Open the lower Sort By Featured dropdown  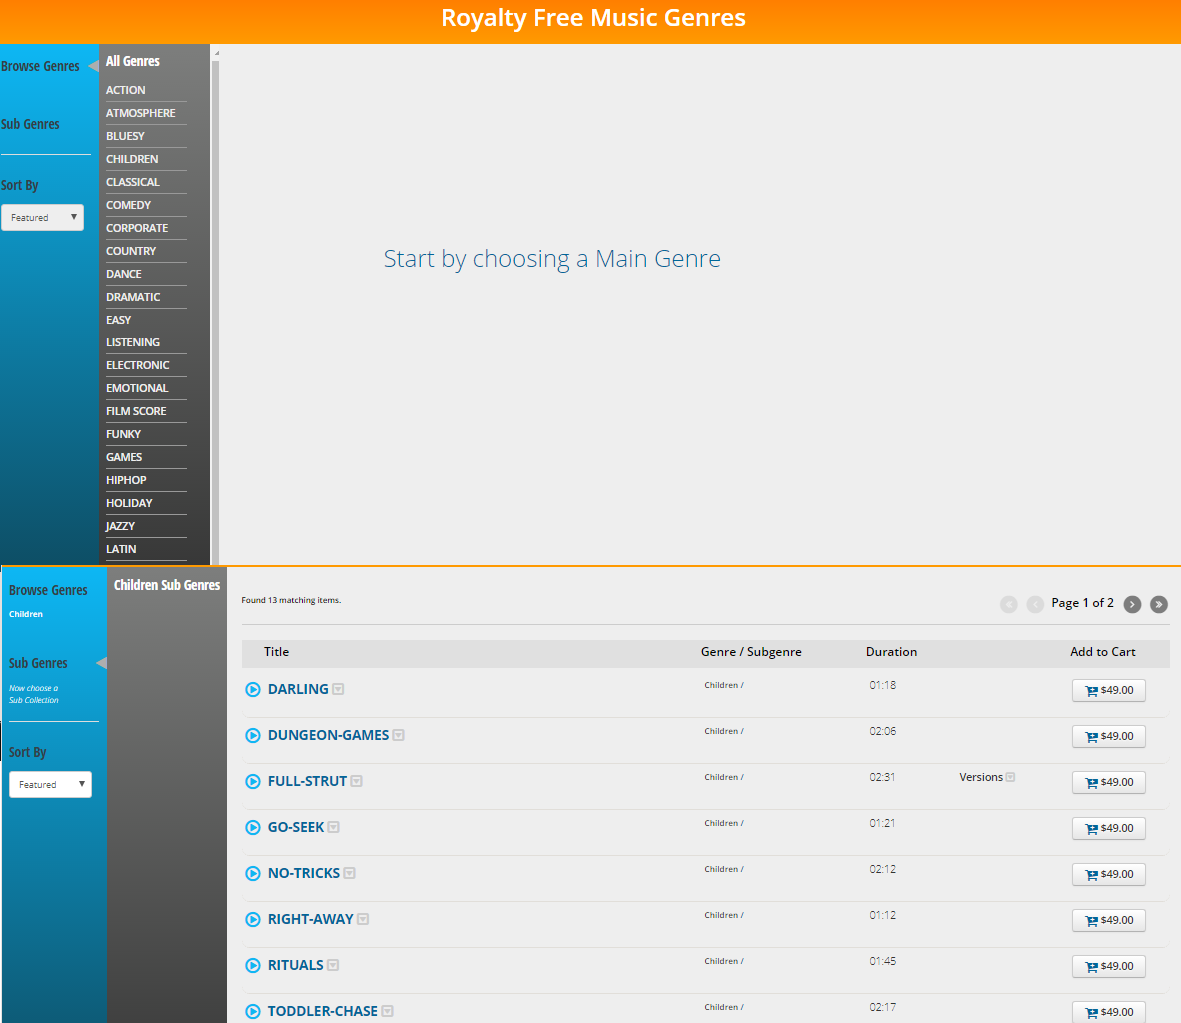(x=50, y=784)
